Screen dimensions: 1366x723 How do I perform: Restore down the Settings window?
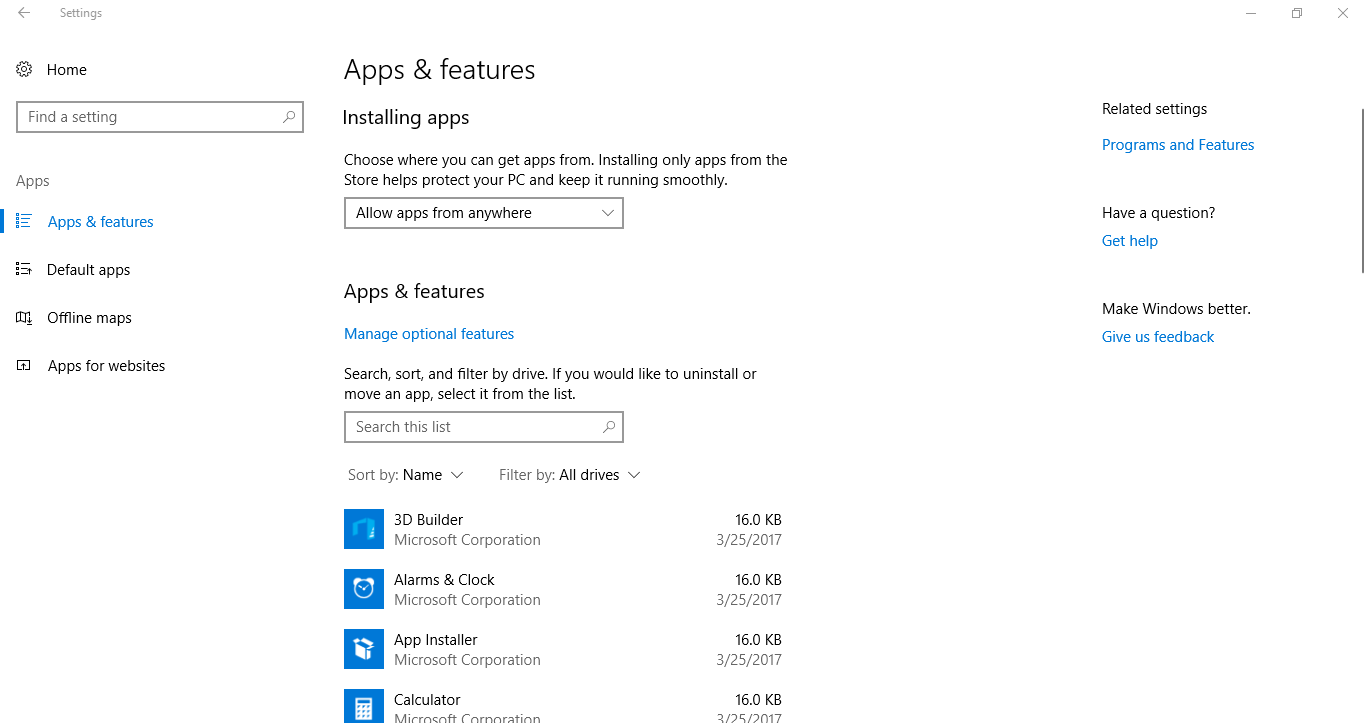click(1297, 13)
